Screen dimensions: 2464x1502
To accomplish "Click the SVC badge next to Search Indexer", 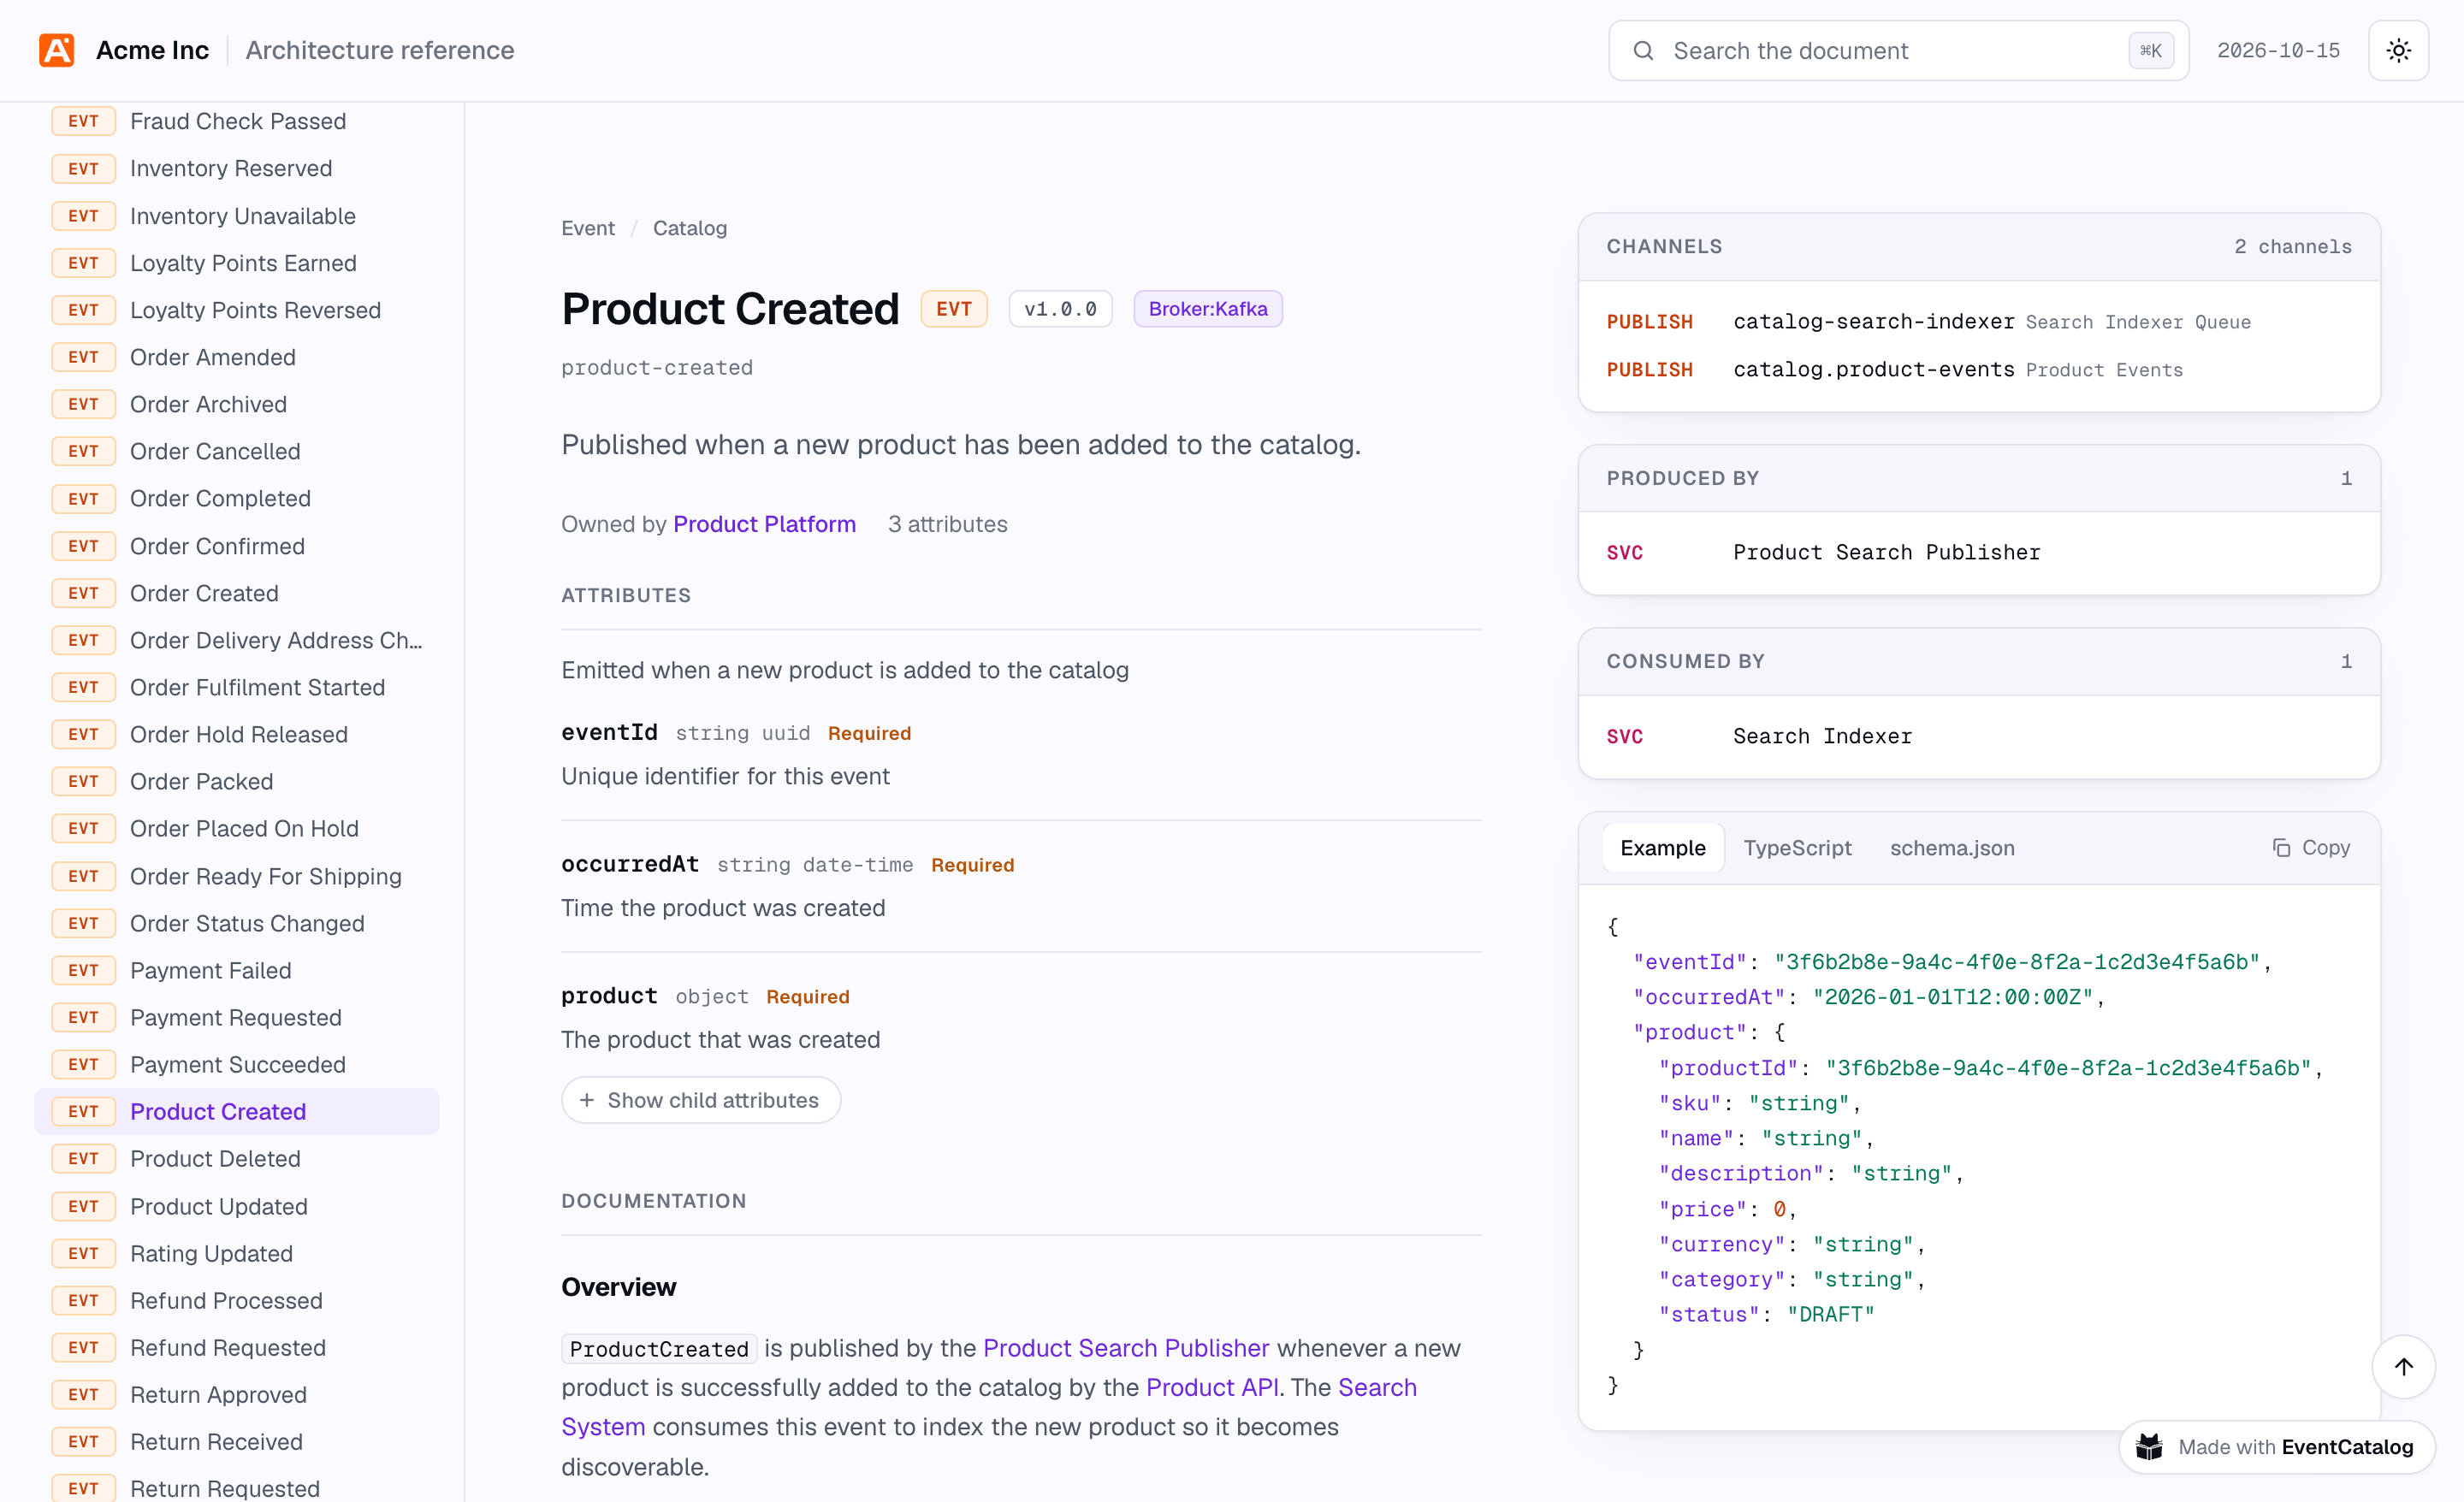I will [x=1624, y=736].
